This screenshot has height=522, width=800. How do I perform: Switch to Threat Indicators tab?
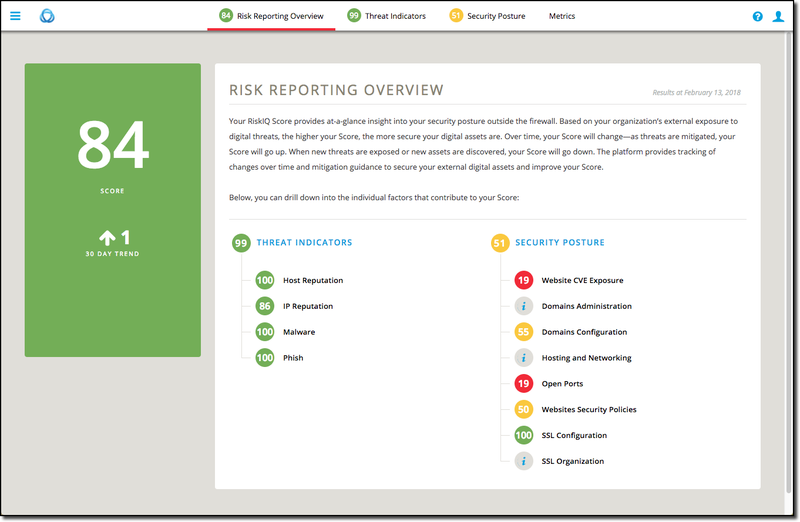(386, 16)
